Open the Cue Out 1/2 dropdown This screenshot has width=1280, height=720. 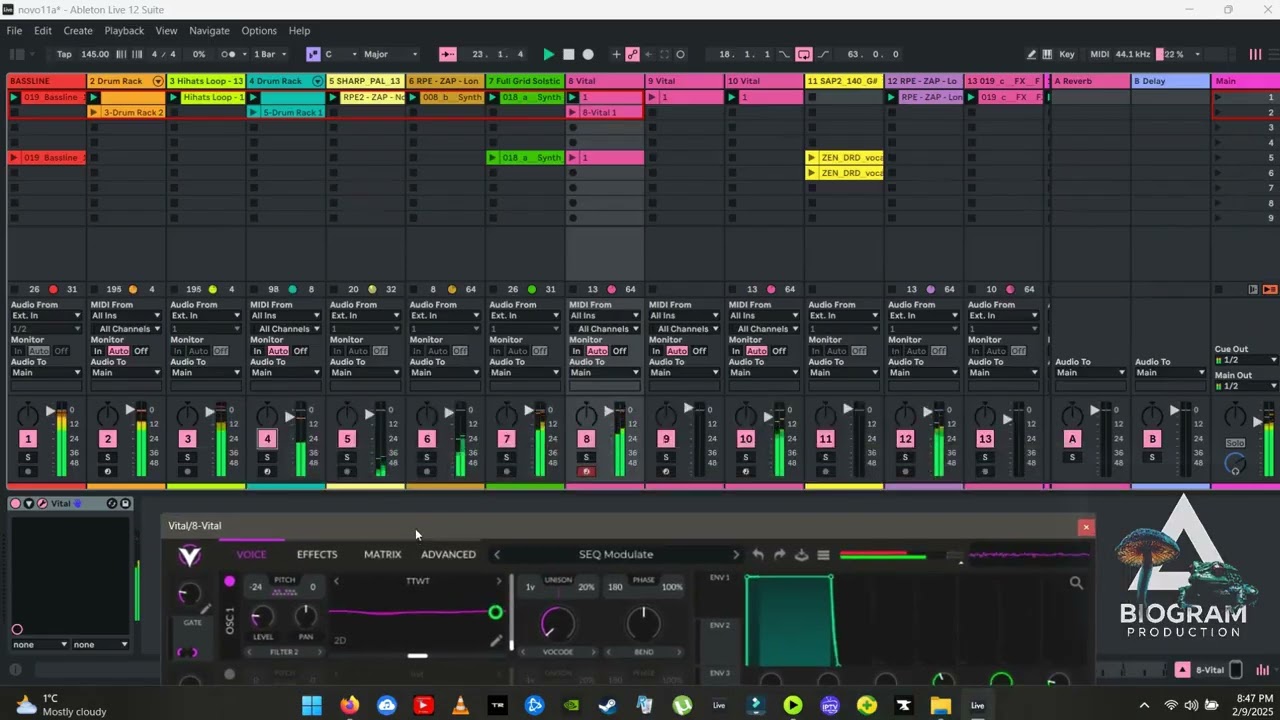coord(1246,360)
